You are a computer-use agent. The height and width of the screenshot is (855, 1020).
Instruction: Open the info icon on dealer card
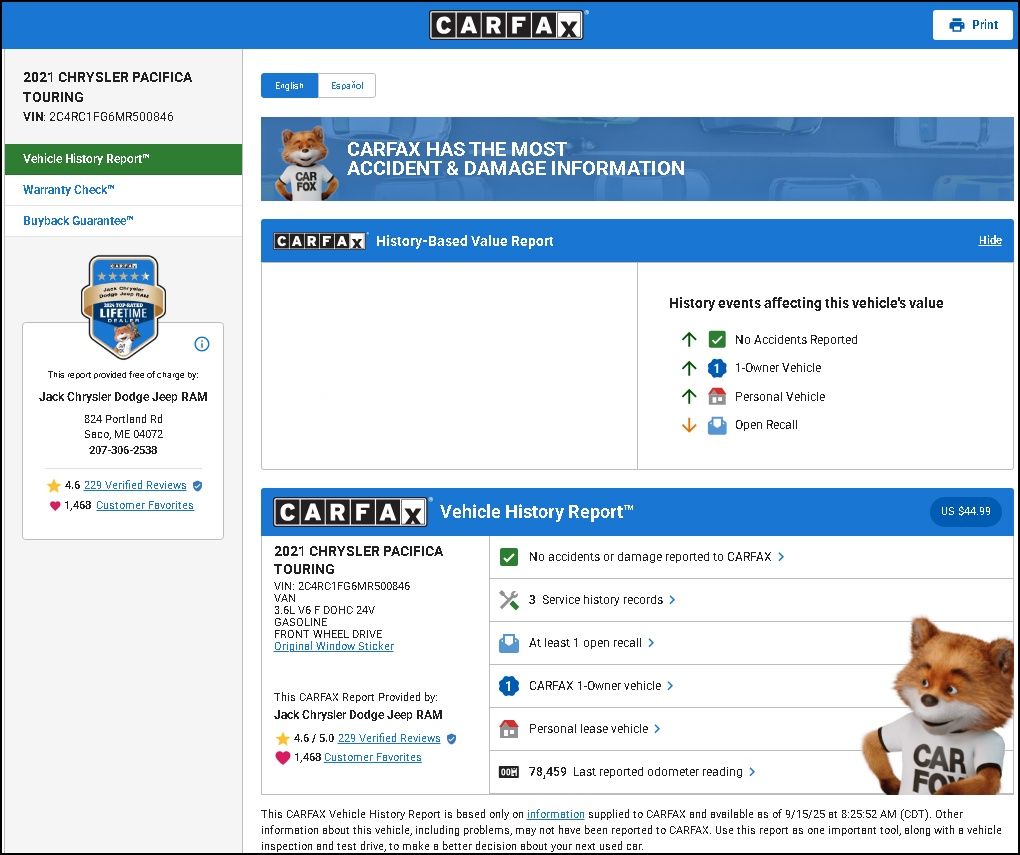click(202, 344)
